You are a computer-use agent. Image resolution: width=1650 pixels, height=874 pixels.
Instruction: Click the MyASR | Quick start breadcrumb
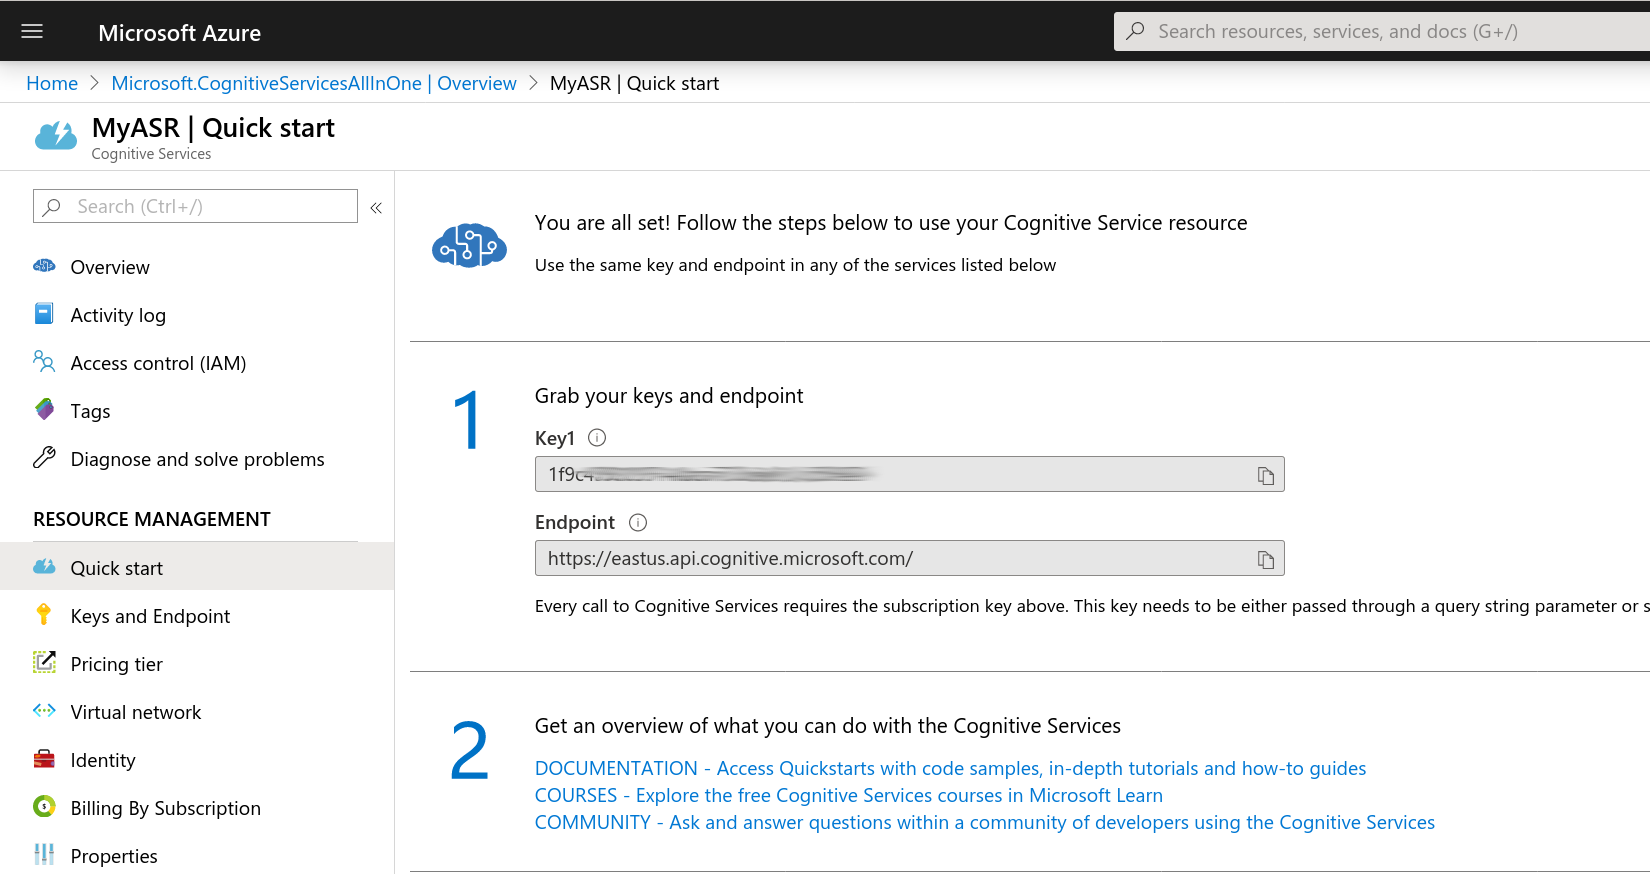[x=634, y=83]
